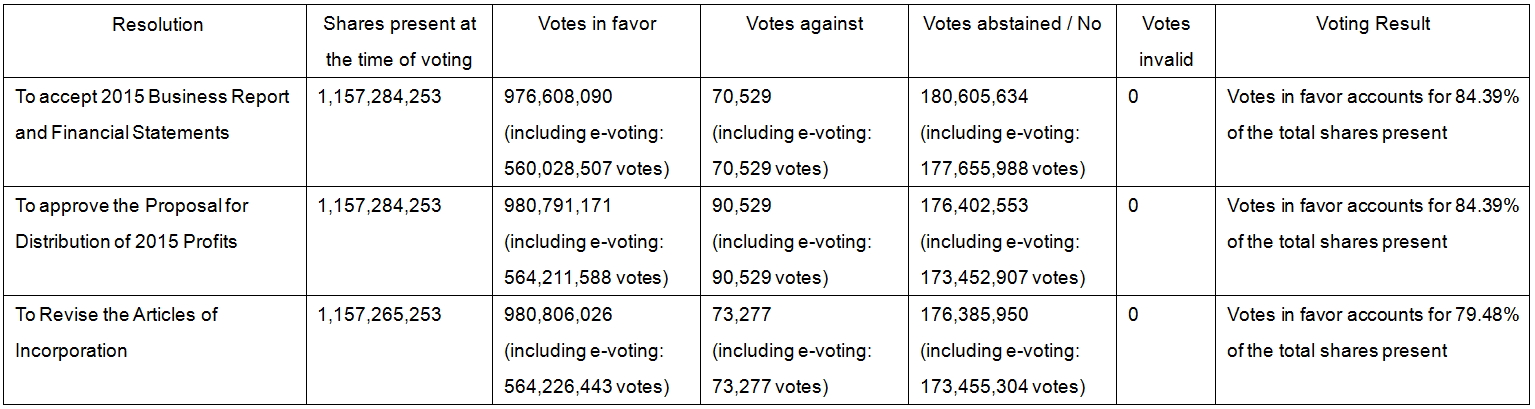The image size is (1535, 409).
Task: Click the Distribution of 2015 Profits resolution cell
Action: tap(132, 223)
